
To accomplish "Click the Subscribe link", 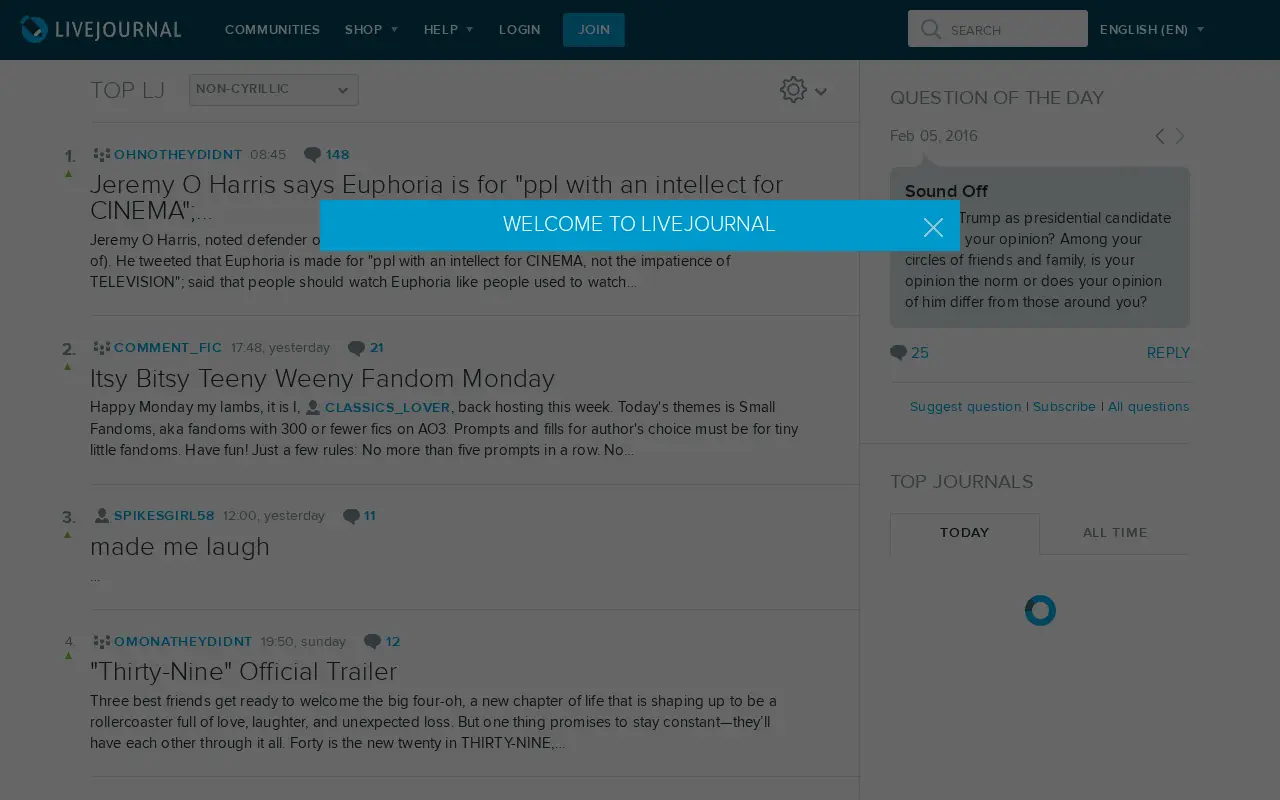I will [1064, 407].
